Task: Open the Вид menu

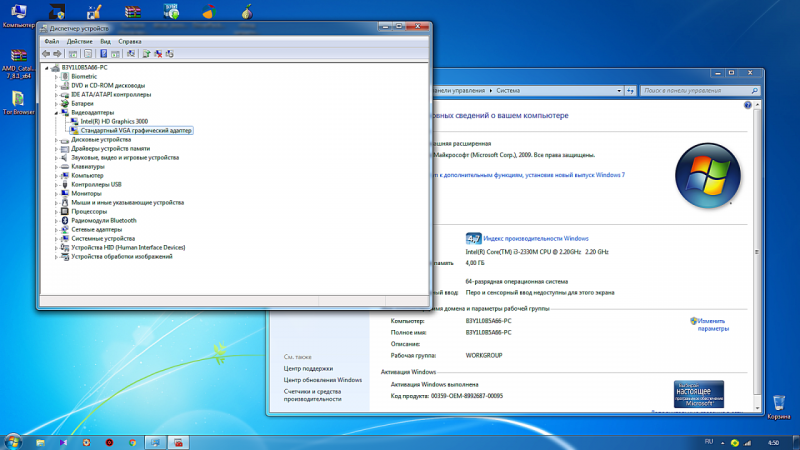Action: (105, 41)
